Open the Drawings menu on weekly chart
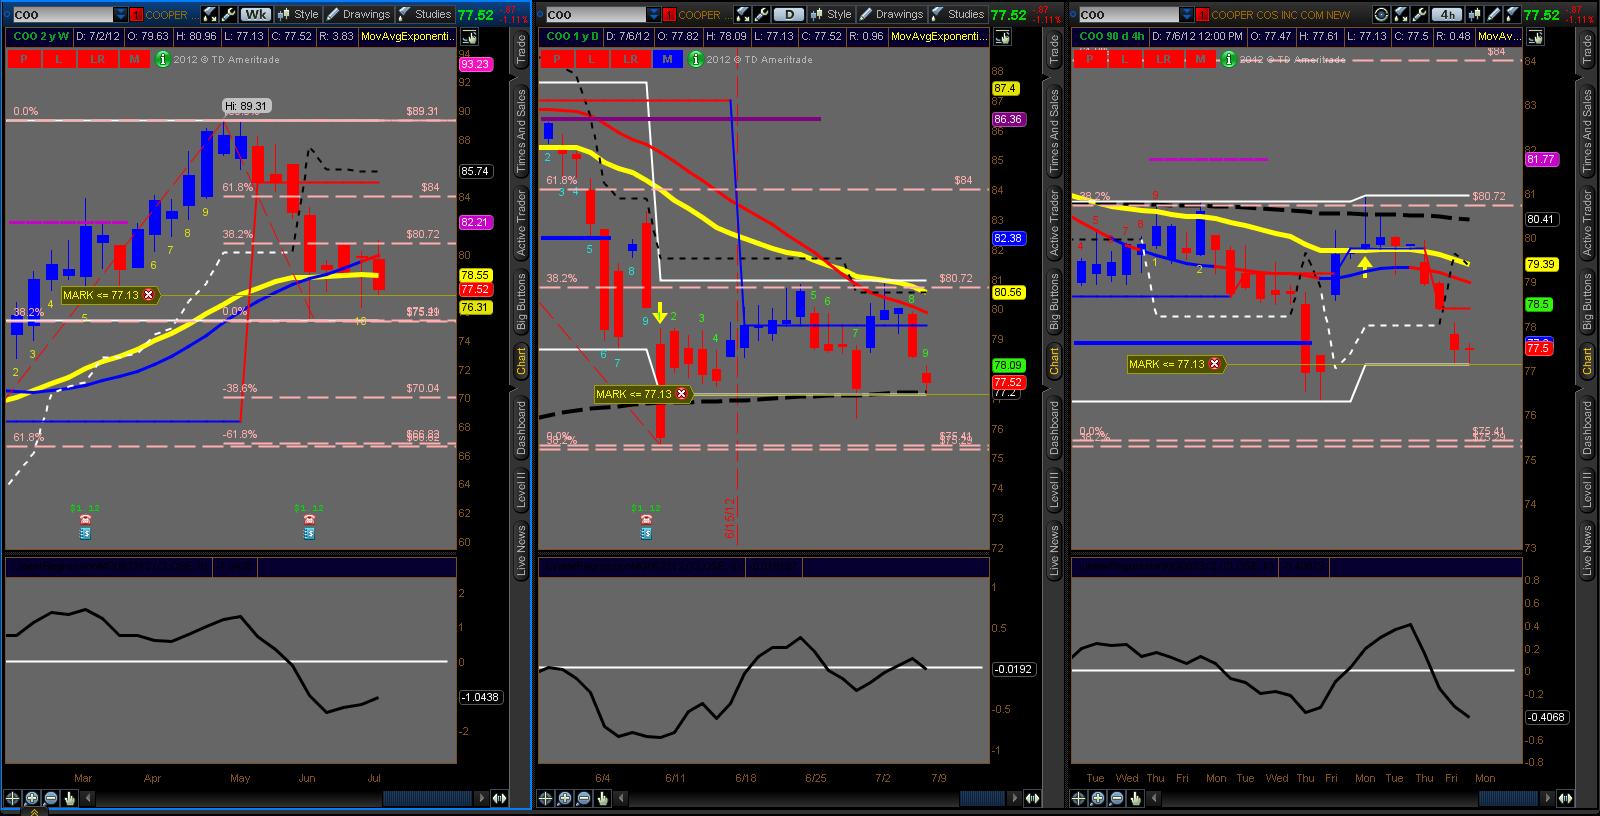Screen dimensions: 1600x816 pos(358,15)
